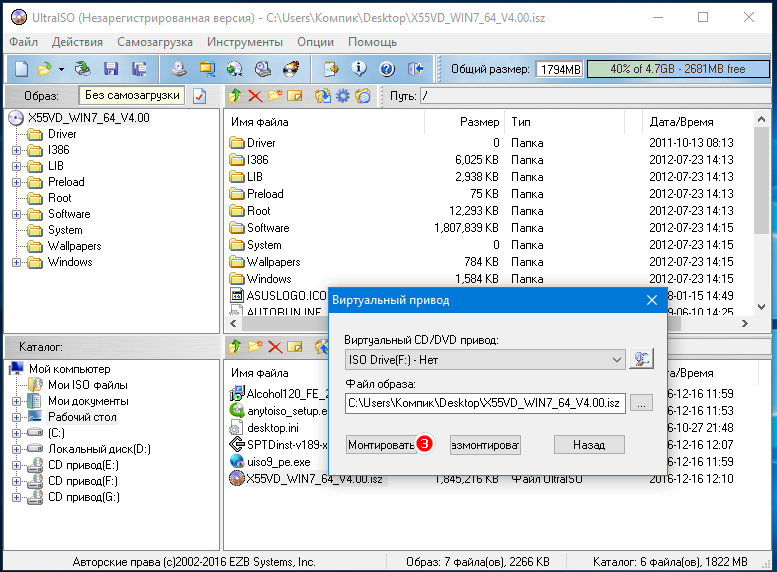Select uiso9_pe.exe in catalog file list
Screen dimensions: 777x572
pos(278,462)
